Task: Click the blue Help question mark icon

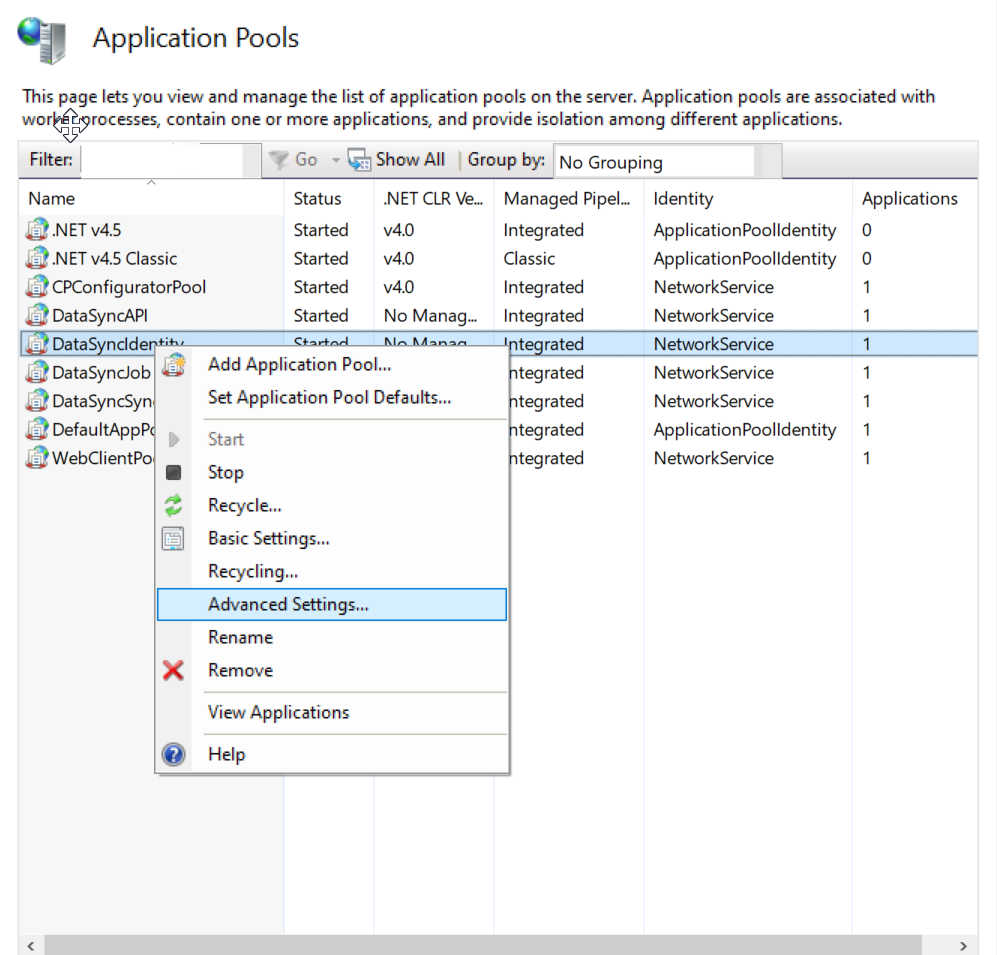Action: 174,755
